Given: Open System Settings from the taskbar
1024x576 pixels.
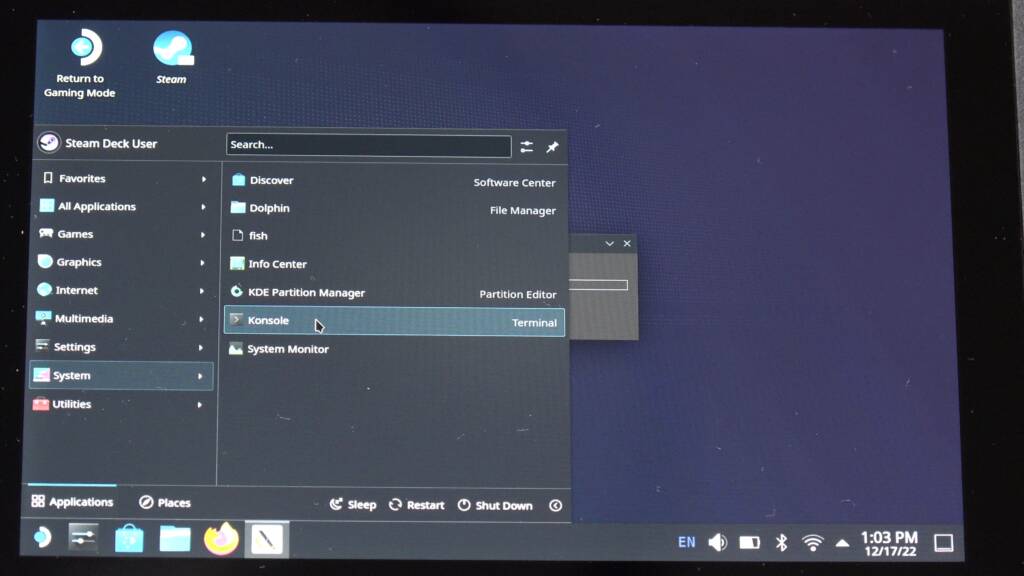Looking at the screenshot, I should tap(84, 538).
